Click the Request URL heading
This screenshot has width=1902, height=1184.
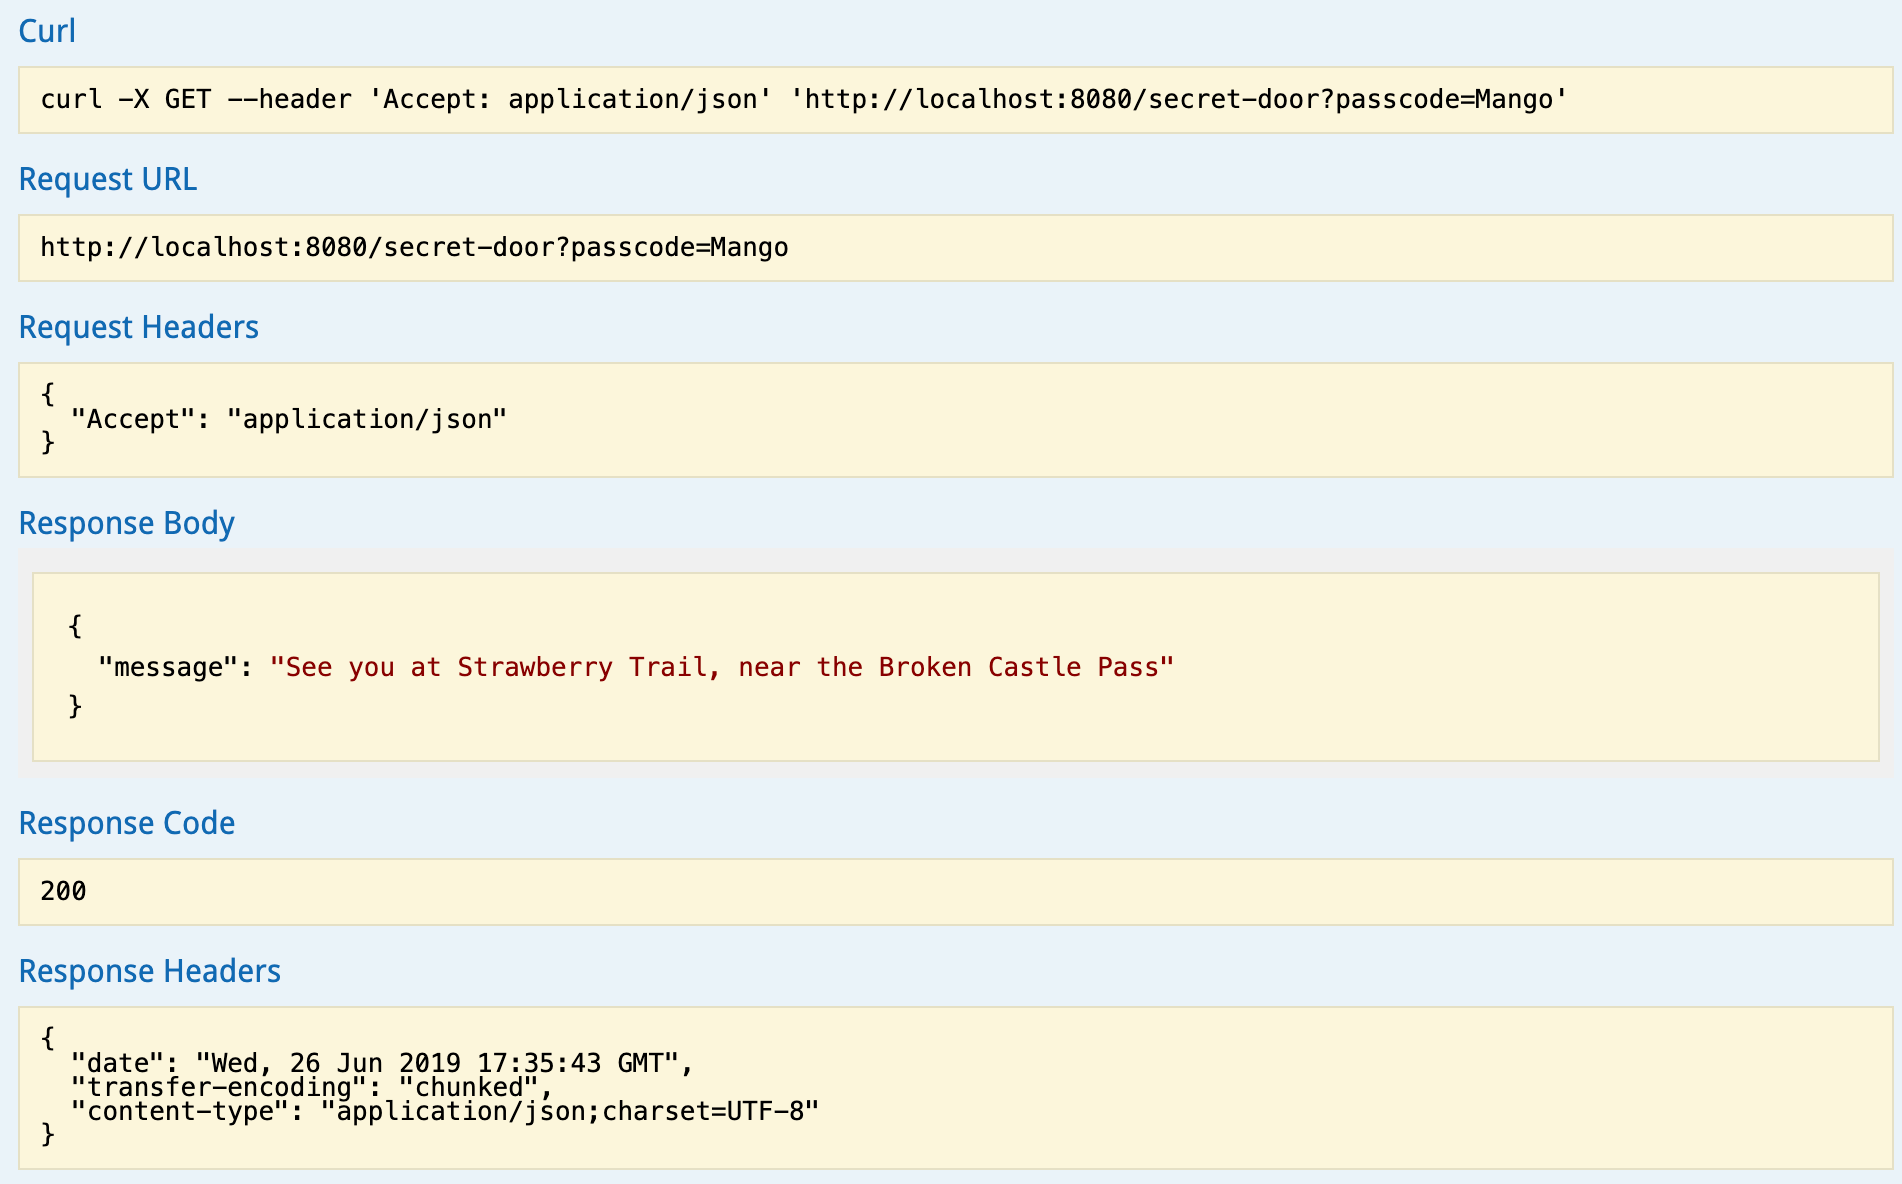pyautogui.click(x=108, y=179)
